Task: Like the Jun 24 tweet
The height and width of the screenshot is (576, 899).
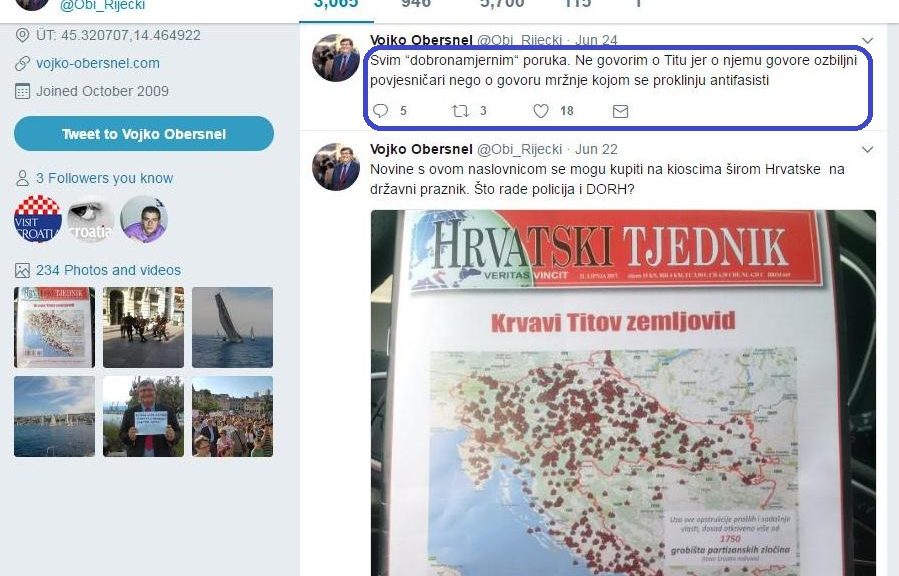Action: pos(541,111)
